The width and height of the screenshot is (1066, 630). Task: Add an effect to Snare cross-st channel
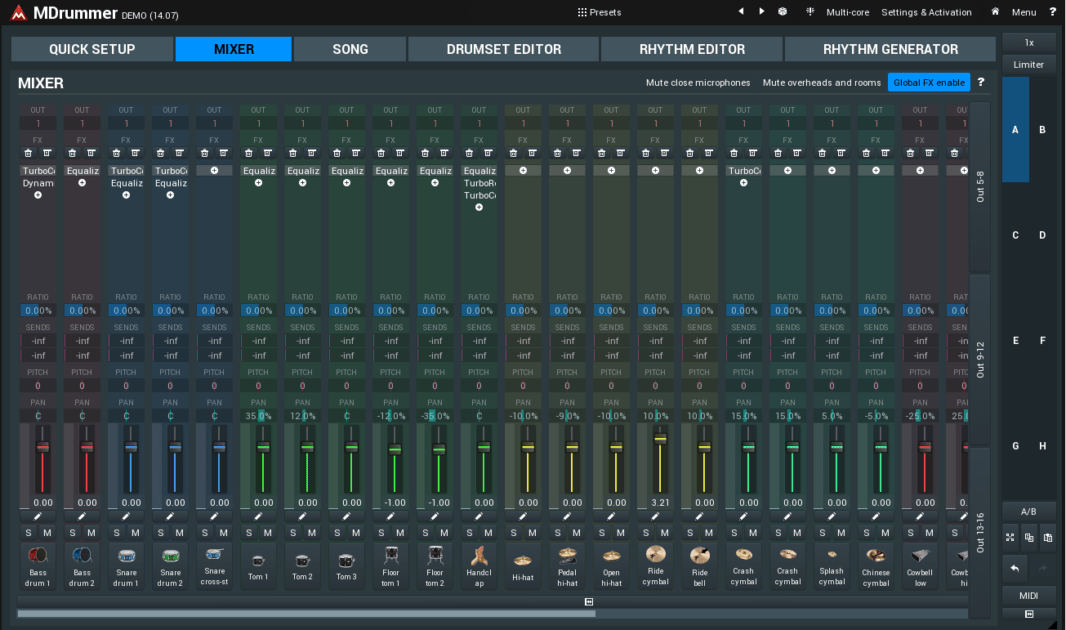point(214,171)
